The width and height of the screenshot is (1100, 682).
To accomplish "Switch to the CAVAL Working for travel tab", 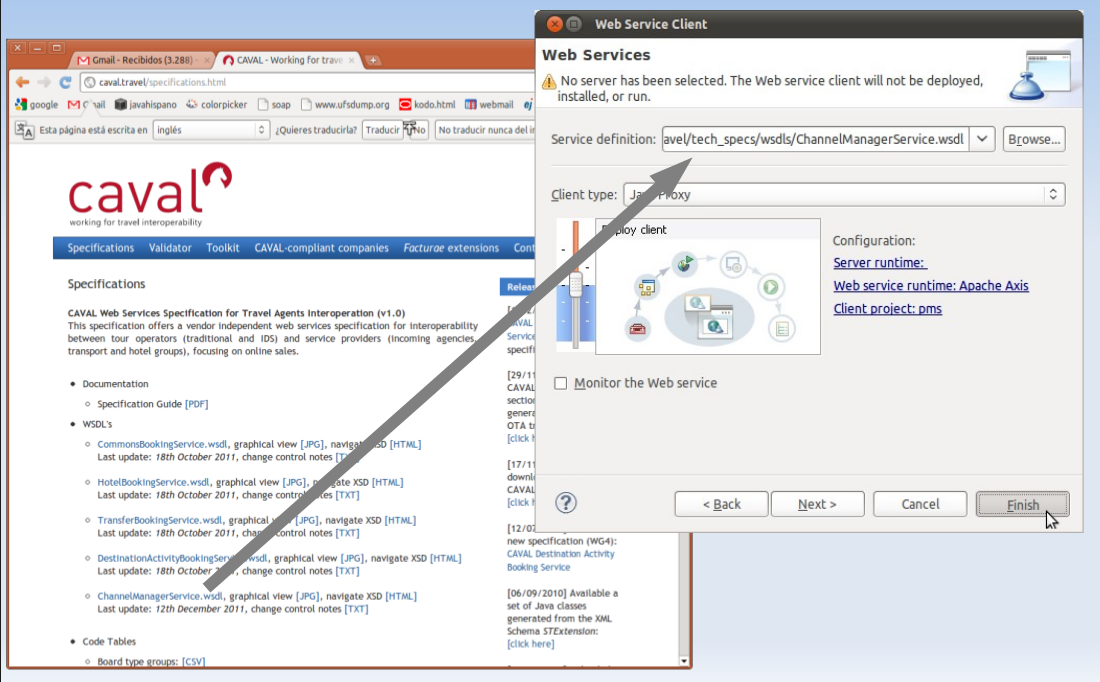I will tap(288, 60).
